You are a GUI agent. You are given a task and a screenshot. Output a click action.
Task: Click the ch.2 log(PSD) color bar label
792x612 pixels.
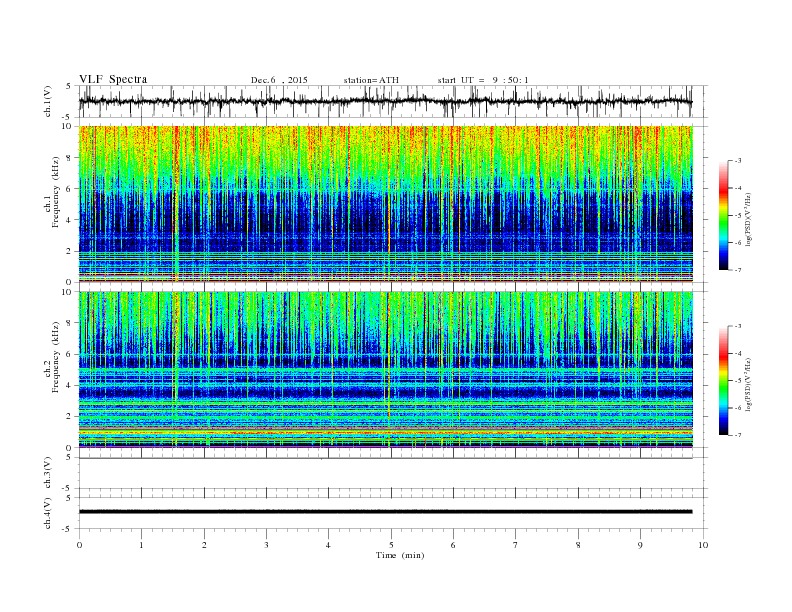(748, 384)
